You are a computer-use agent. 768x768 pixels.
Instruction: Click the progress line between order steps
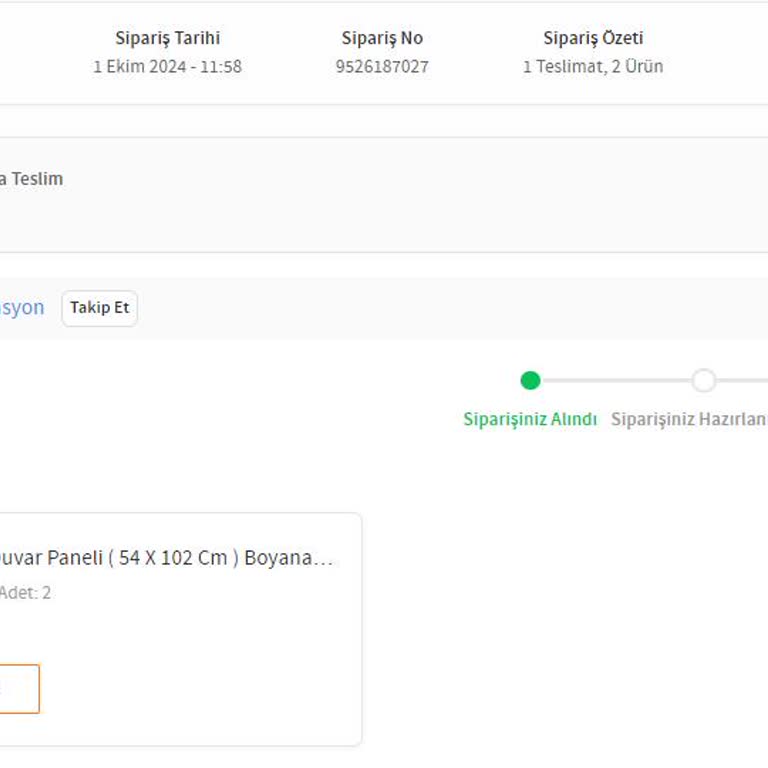pyautogui.click(x=615, y=380)
